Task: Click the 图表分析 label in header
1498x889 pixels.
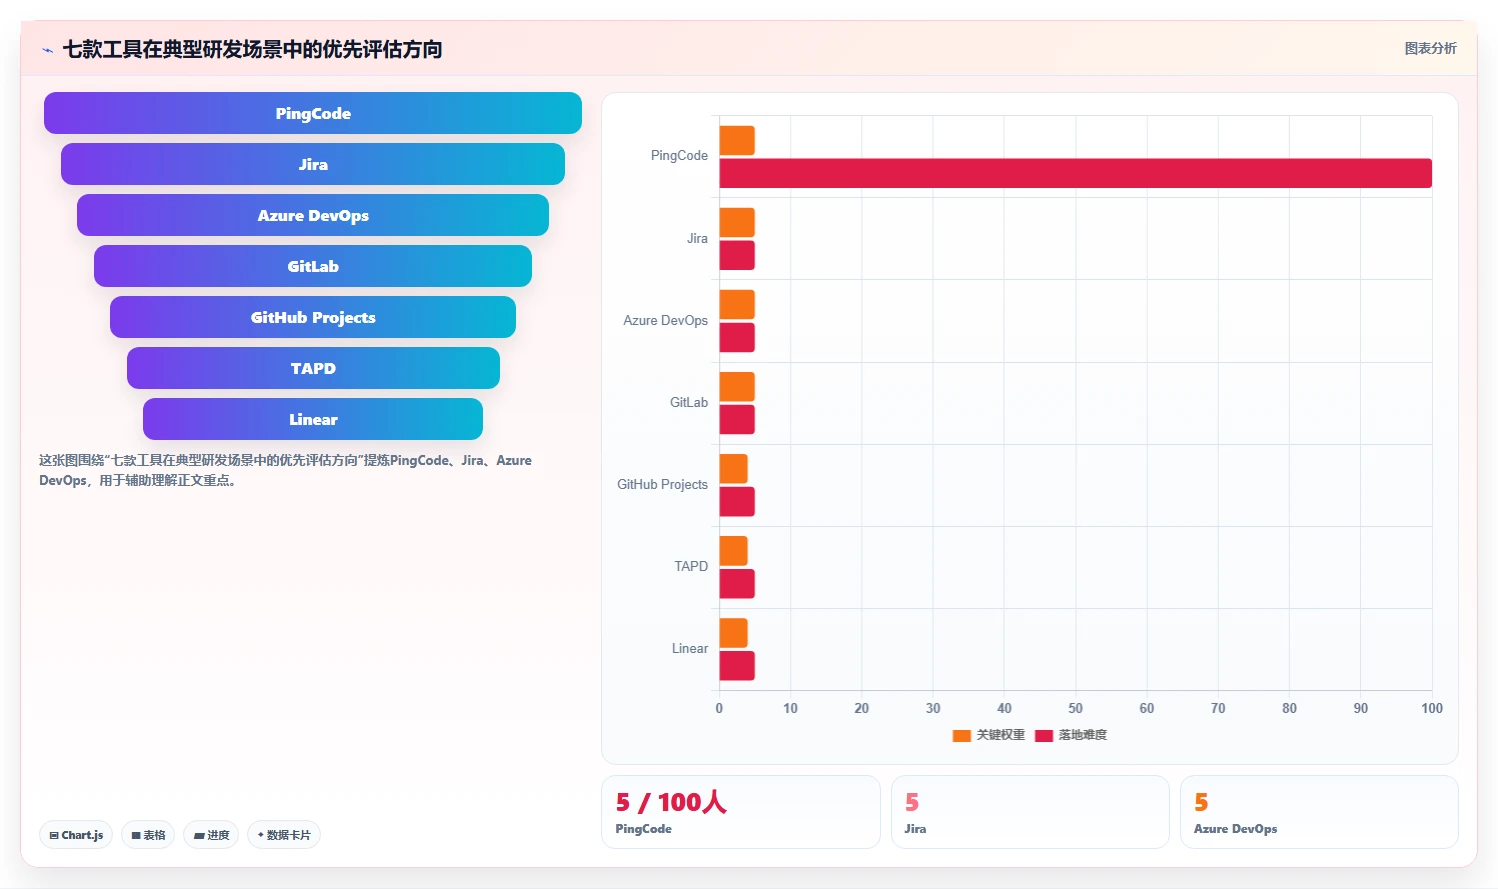Action: [x=1430, y=48]
